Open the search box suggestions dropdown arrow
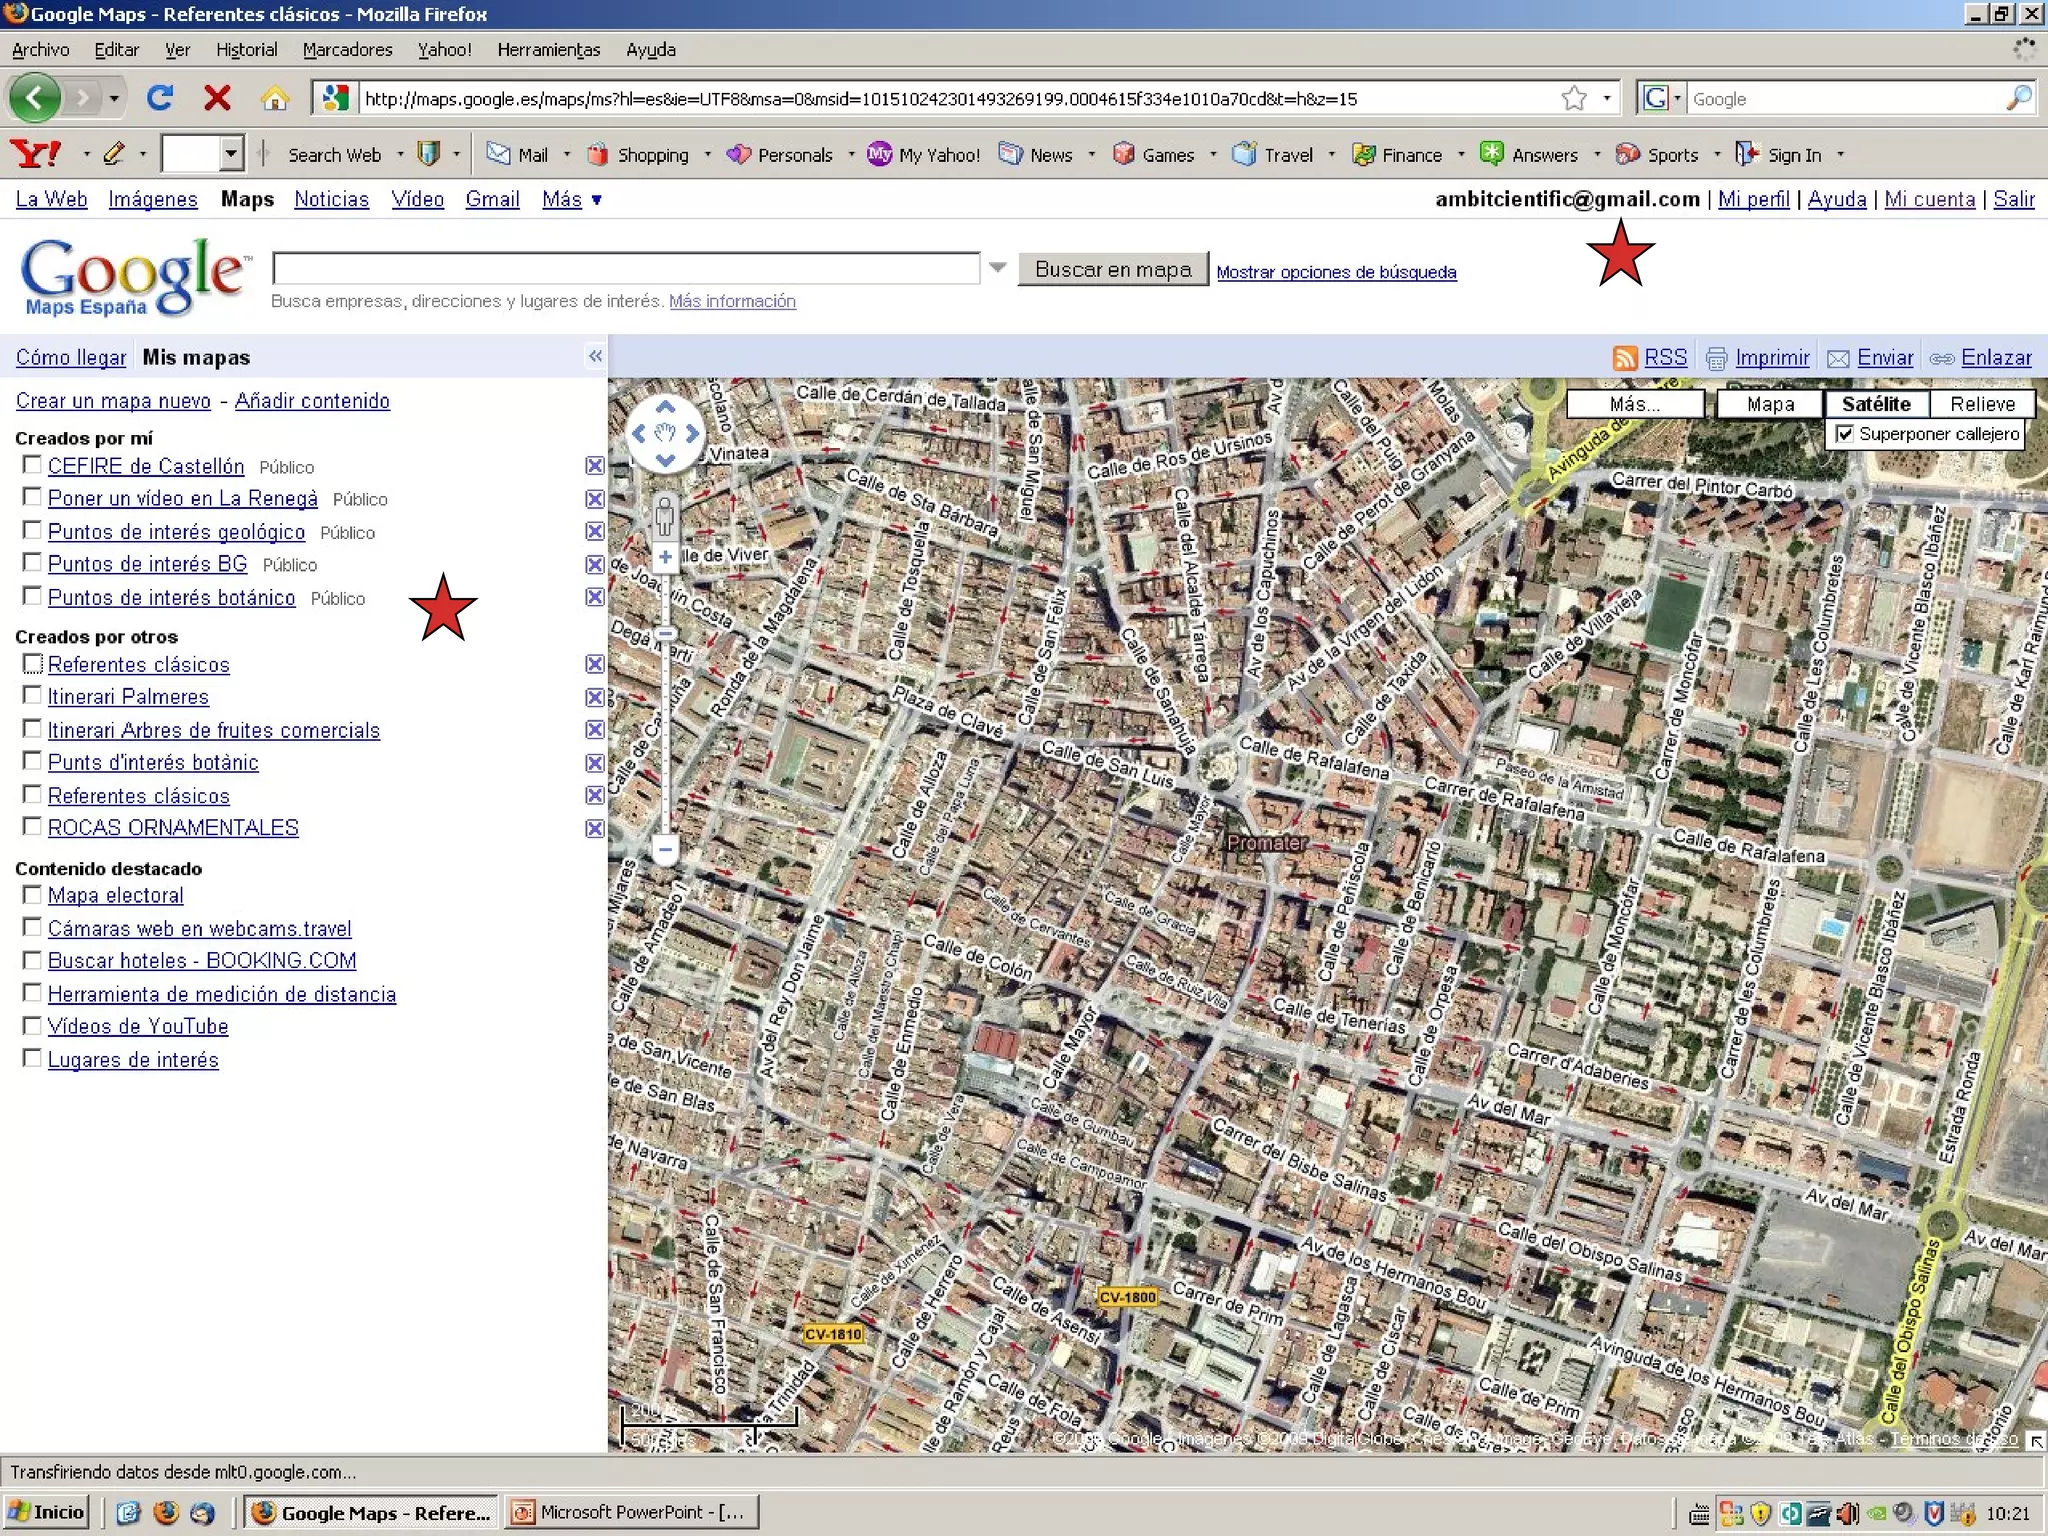The image size is (2048, 1536). pyautogui.click(x=997, y=268)
